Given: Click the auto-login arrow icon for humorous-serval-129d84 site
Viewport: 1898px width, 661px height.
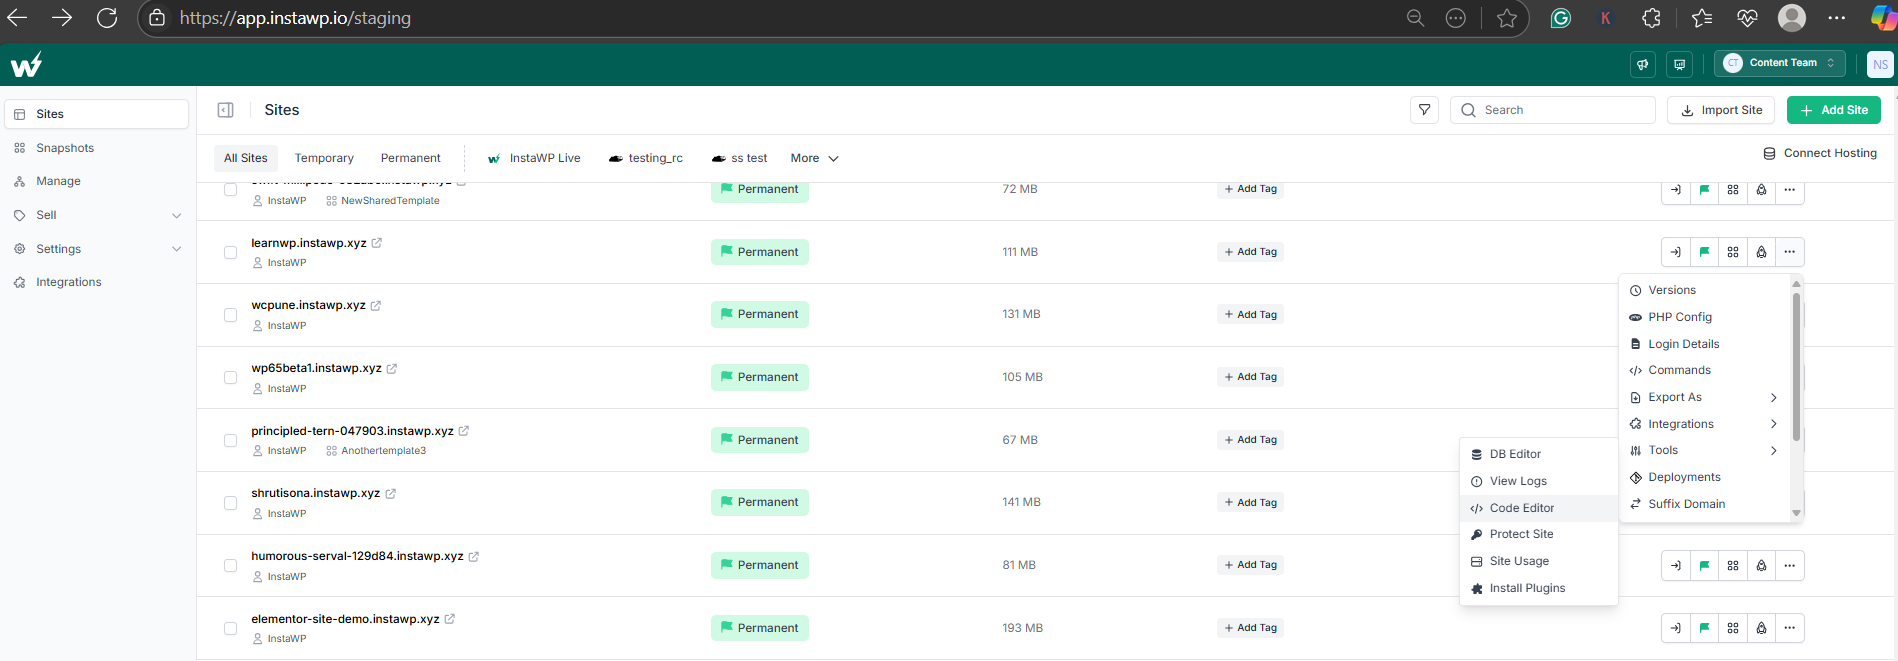Looking at the screenshot, I should pyautogui.click(x=1676, y=565).
